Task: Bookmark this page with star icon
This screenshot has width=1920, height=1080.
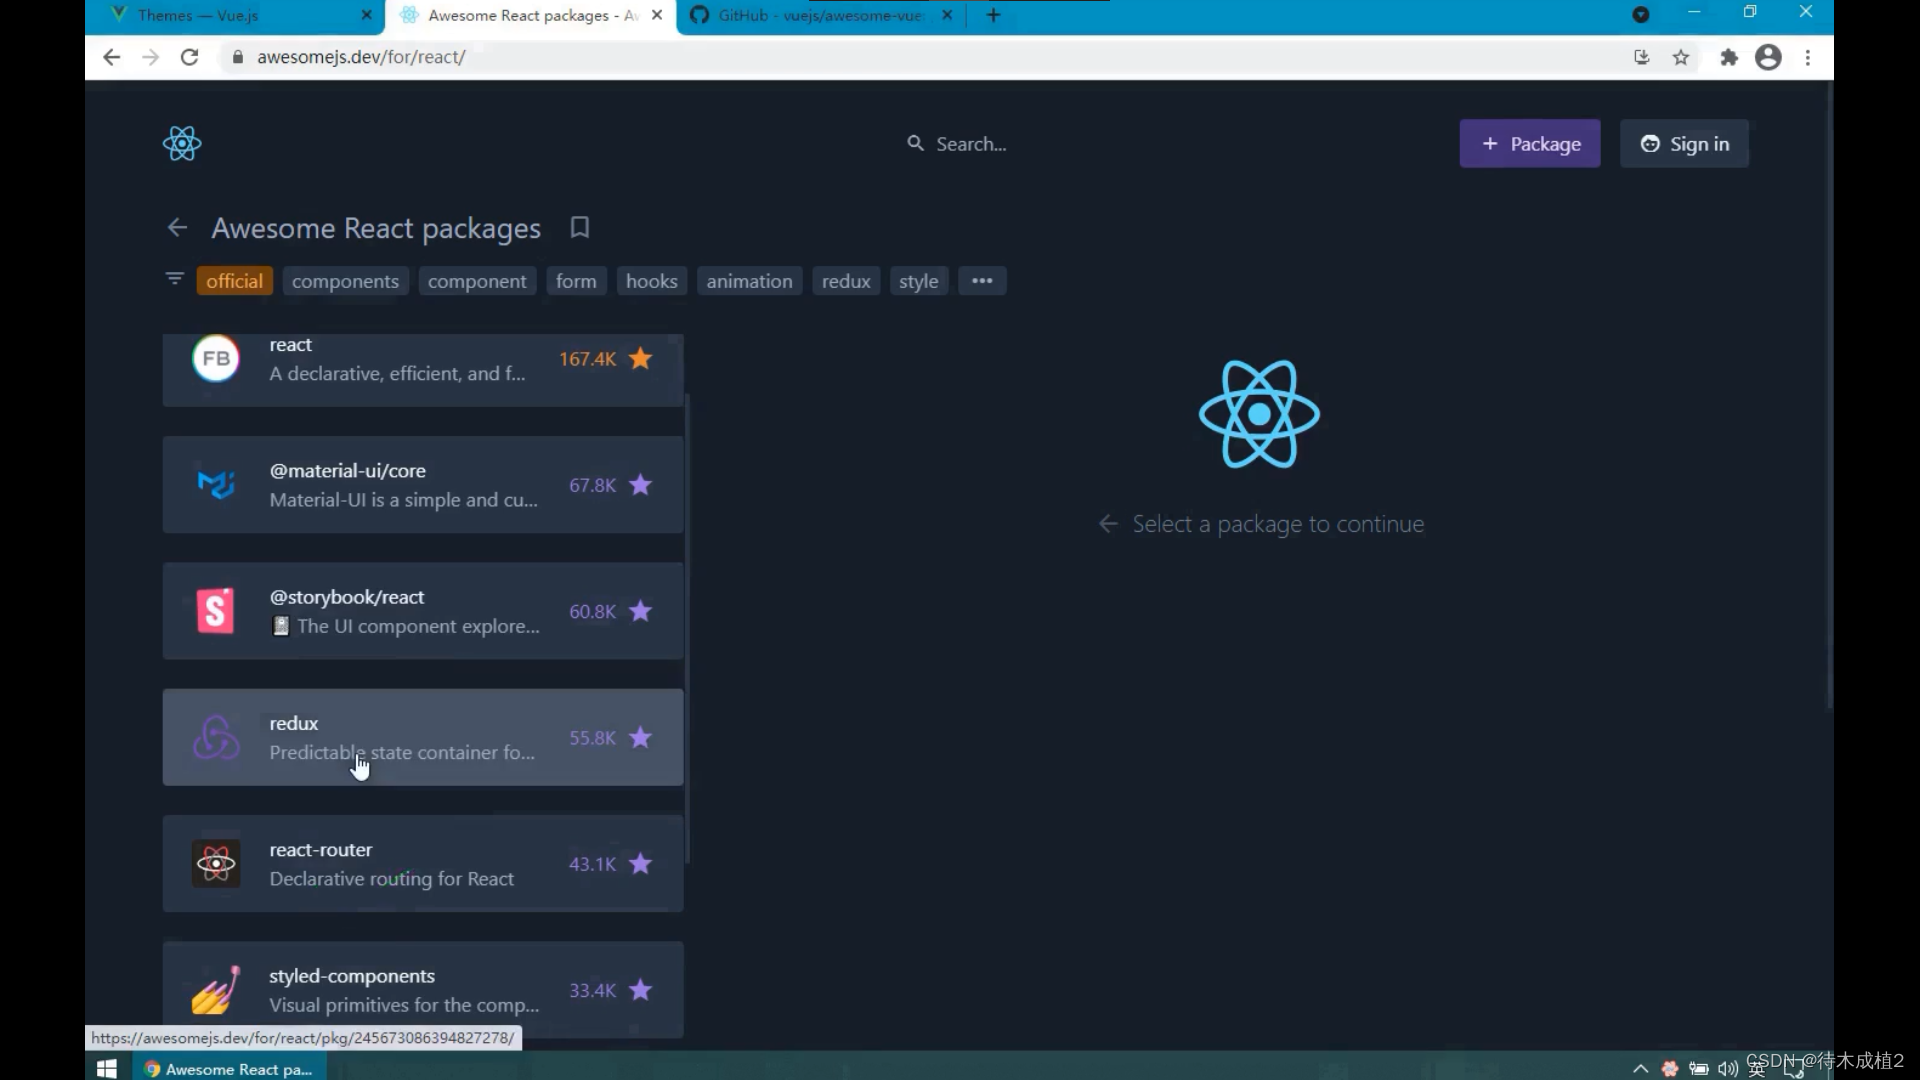Action: click(1681, 58)
